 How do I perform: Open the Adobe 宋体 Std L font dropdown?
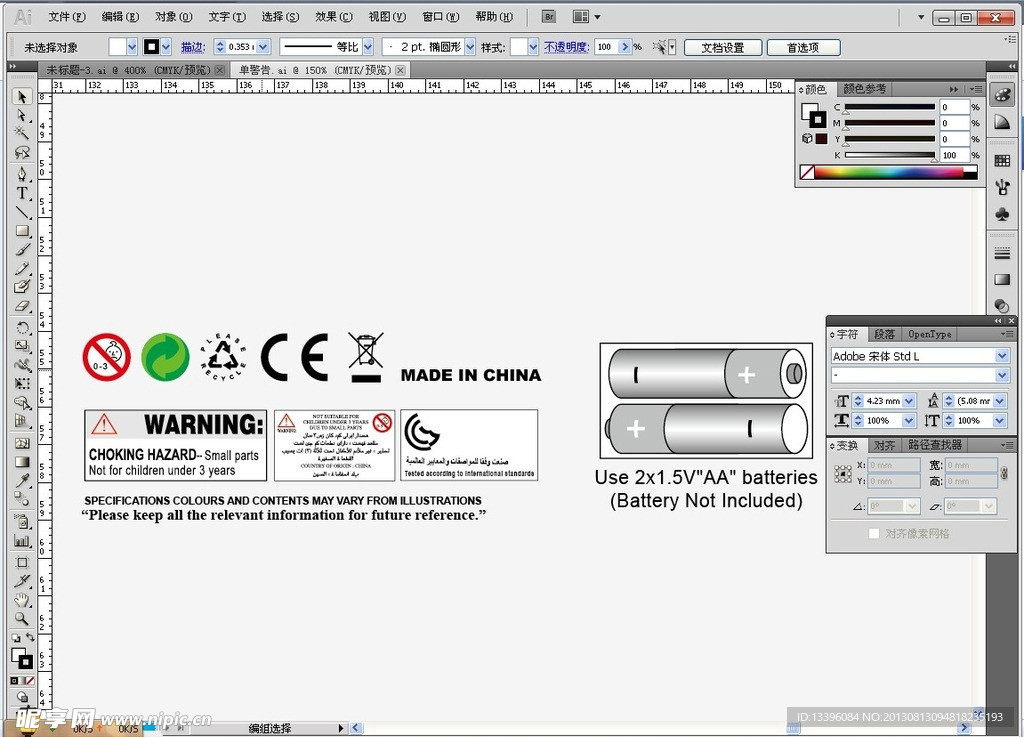click(1002, 356)
